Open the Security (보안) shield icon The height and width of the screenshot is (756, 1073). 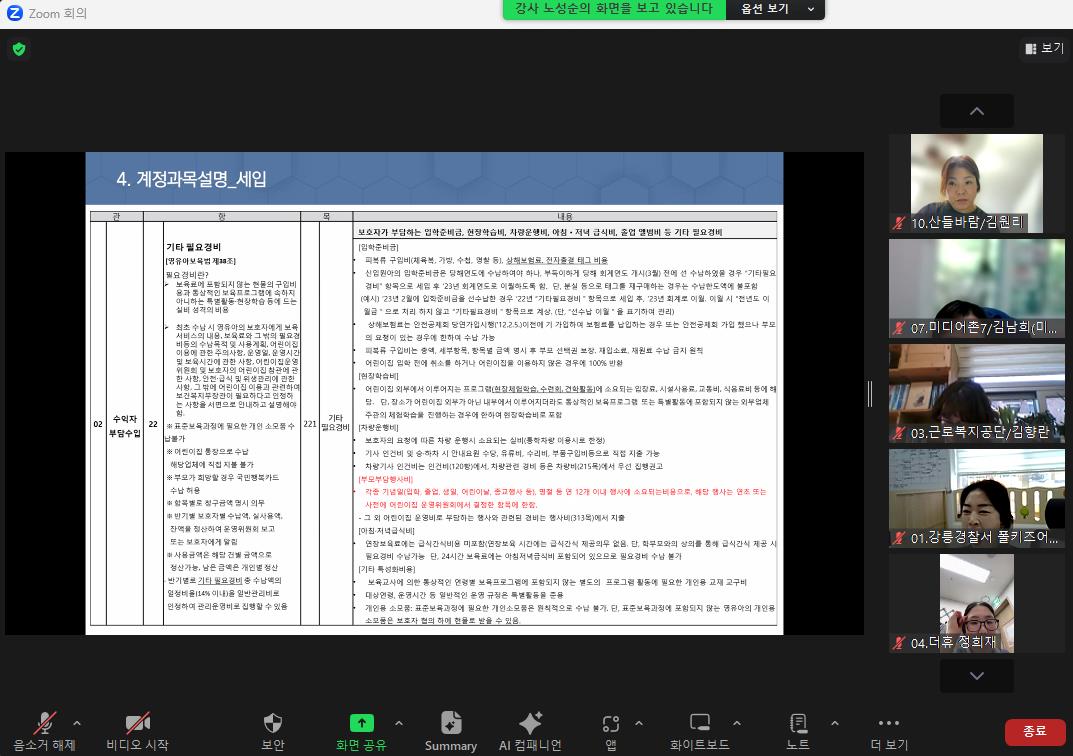coord(273,723)
